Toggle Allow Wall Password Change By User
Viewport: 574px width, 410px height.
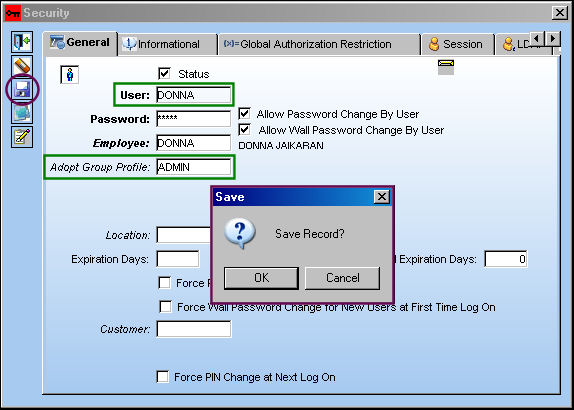(245, 130)
